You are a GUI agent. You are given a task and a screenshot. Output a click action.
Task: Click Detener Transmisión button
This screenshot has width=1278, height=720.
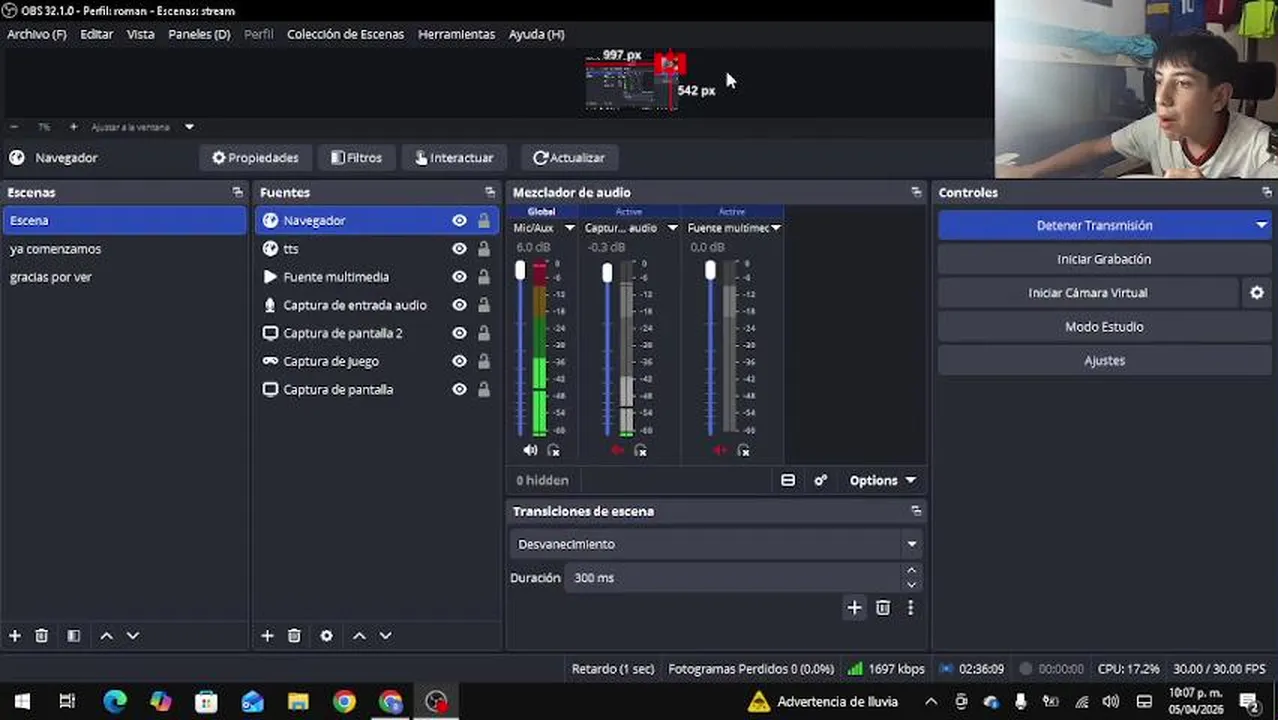pyautogui.click(x=1094, y=226)
